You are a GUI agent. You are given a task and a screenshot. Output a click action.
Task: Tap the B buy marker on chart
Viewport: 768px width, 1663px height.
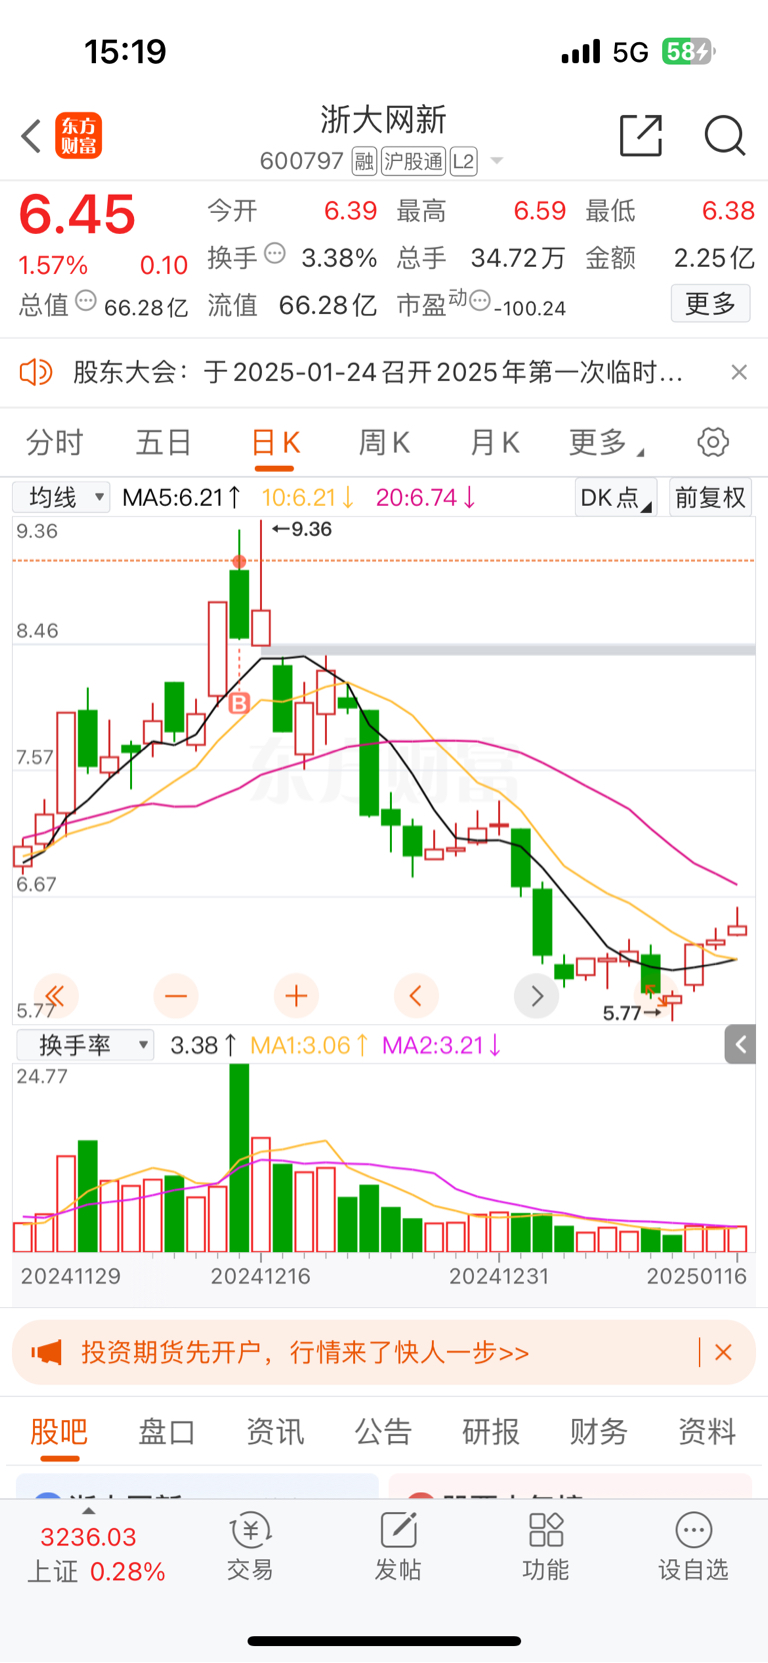pos(239,704)
